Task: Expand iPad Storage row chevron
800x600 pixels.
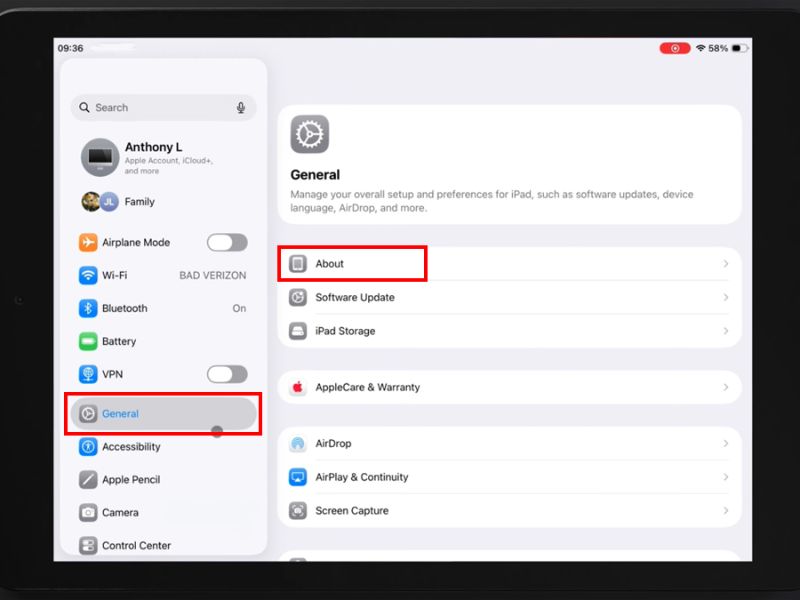Action: click(x=726, y=331)
